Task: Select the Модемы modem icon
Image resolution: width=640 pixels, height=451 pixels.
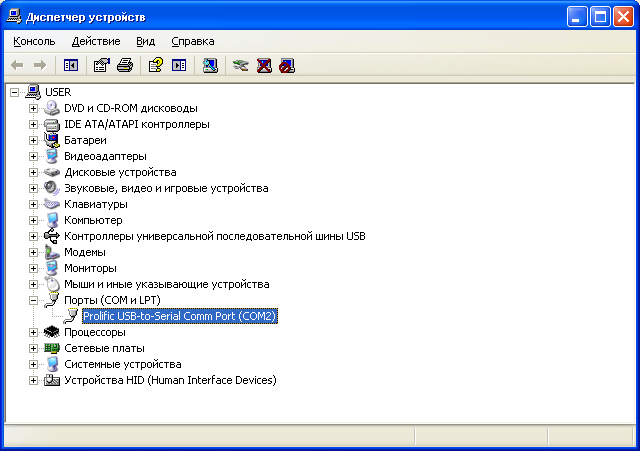Action: pyautogui.click(x=52, y=252)
